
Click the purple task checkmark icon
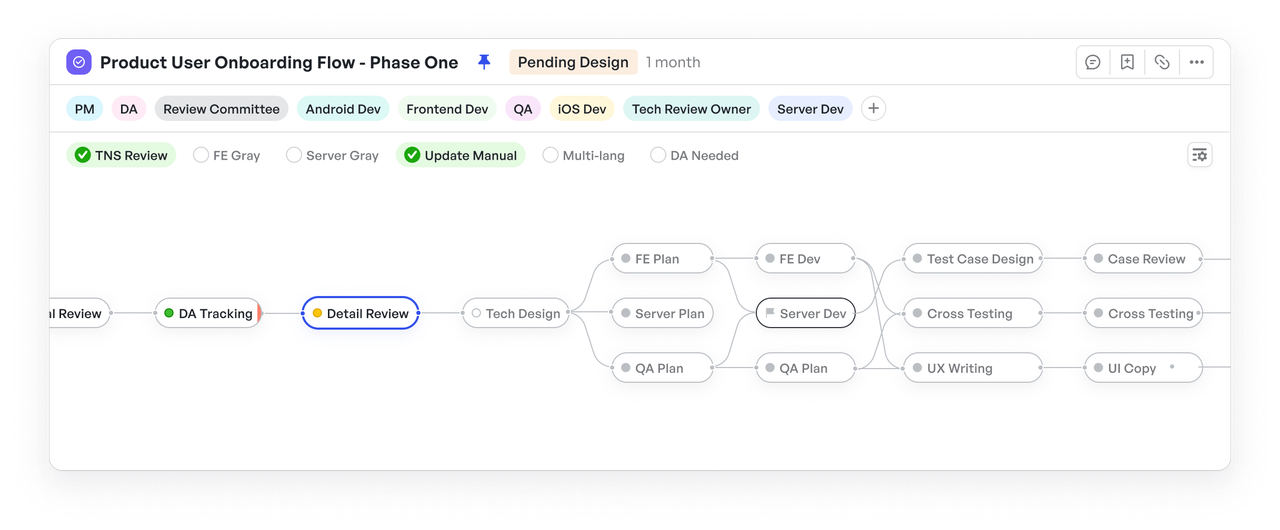[x=79, y=62]
